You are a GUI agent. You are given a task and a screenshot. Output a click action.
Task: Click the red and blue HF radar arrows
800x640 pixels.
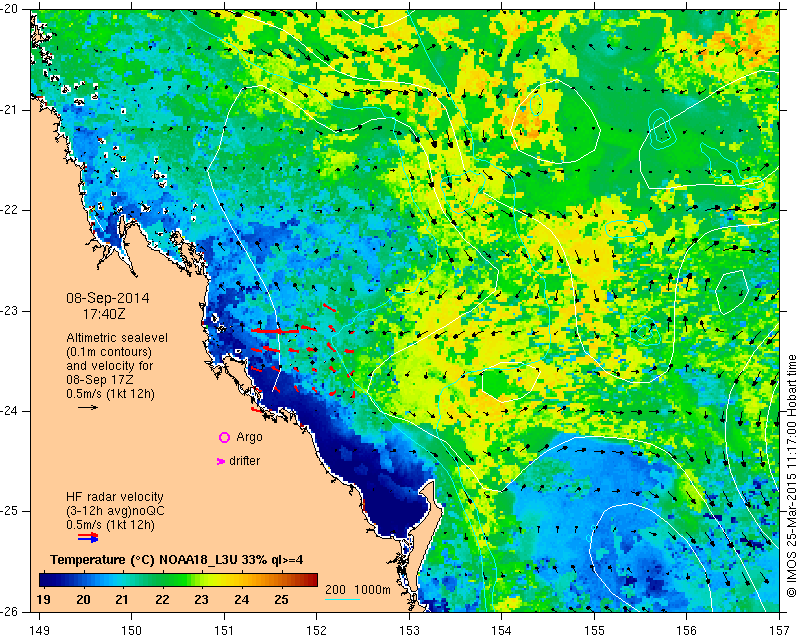(x=88, y=538)
